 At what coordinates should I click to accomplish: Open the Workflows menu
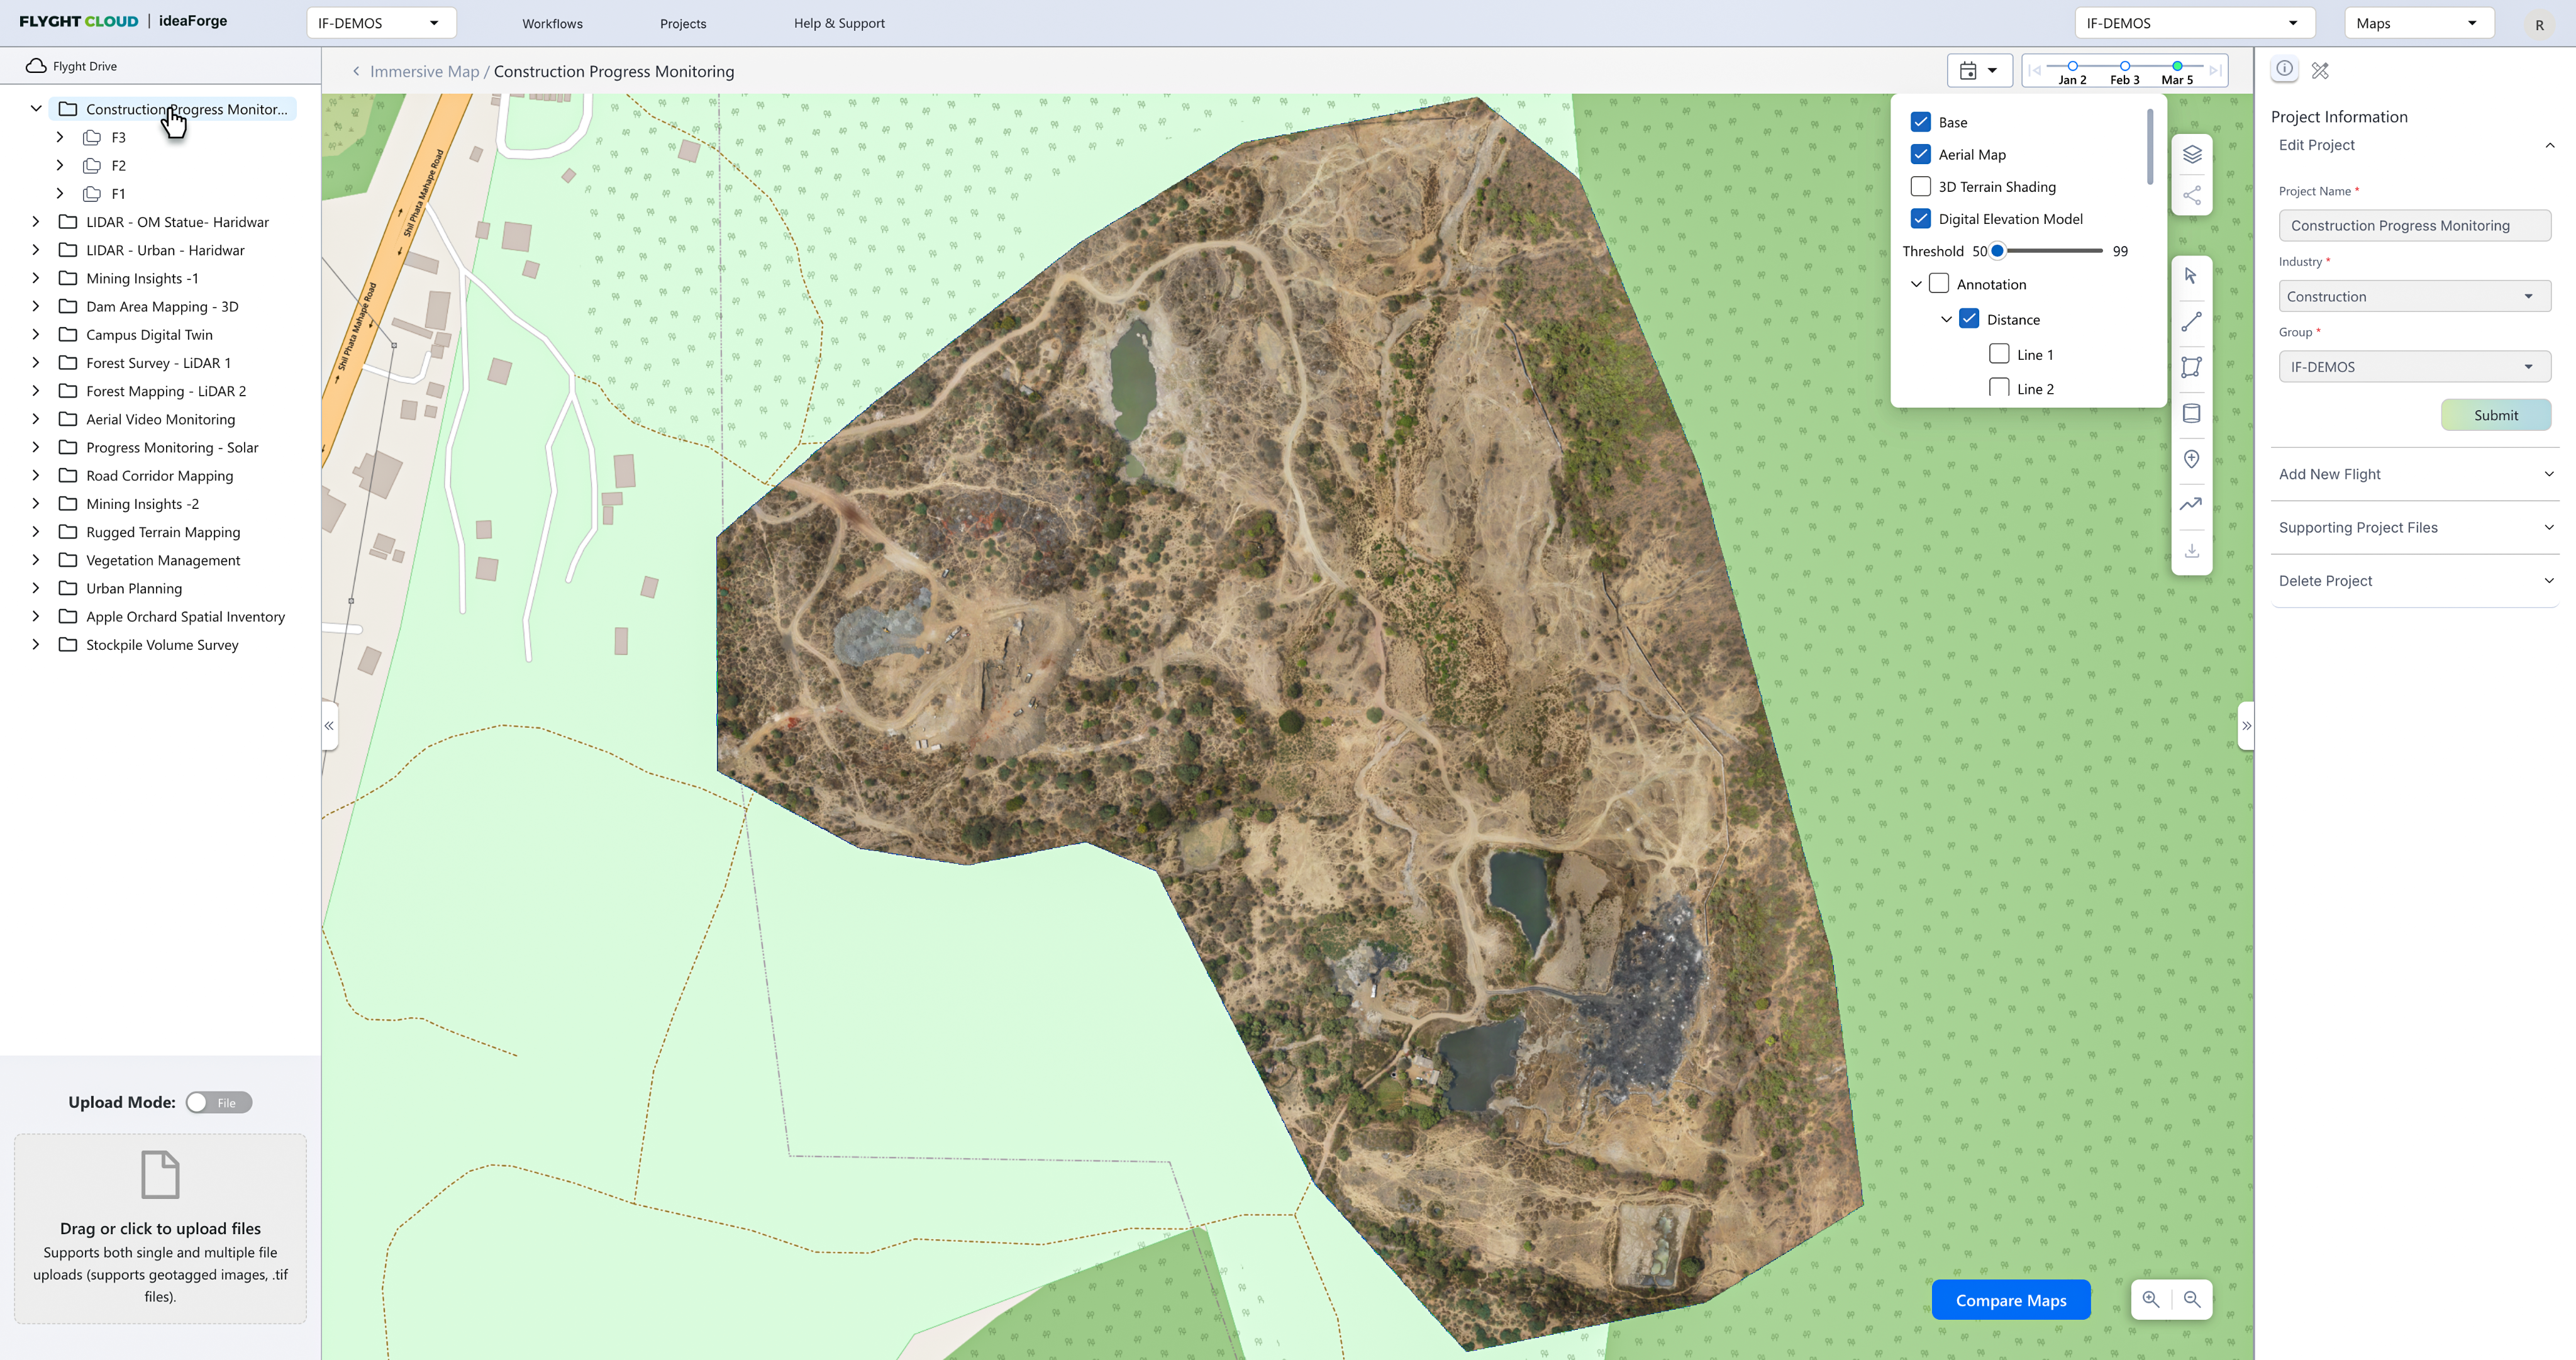tap(552, 23)
